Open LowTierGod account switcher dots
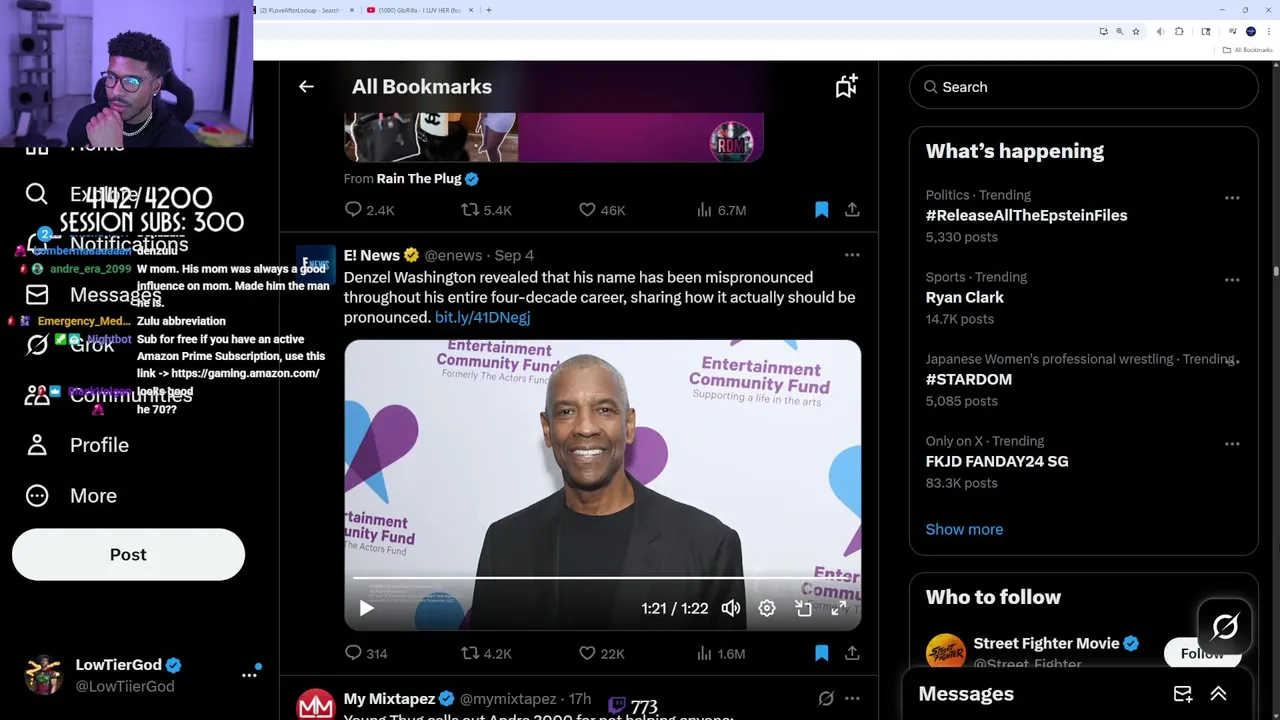Viewport: 1280px width, 720px height. click(x=249, y=675)
